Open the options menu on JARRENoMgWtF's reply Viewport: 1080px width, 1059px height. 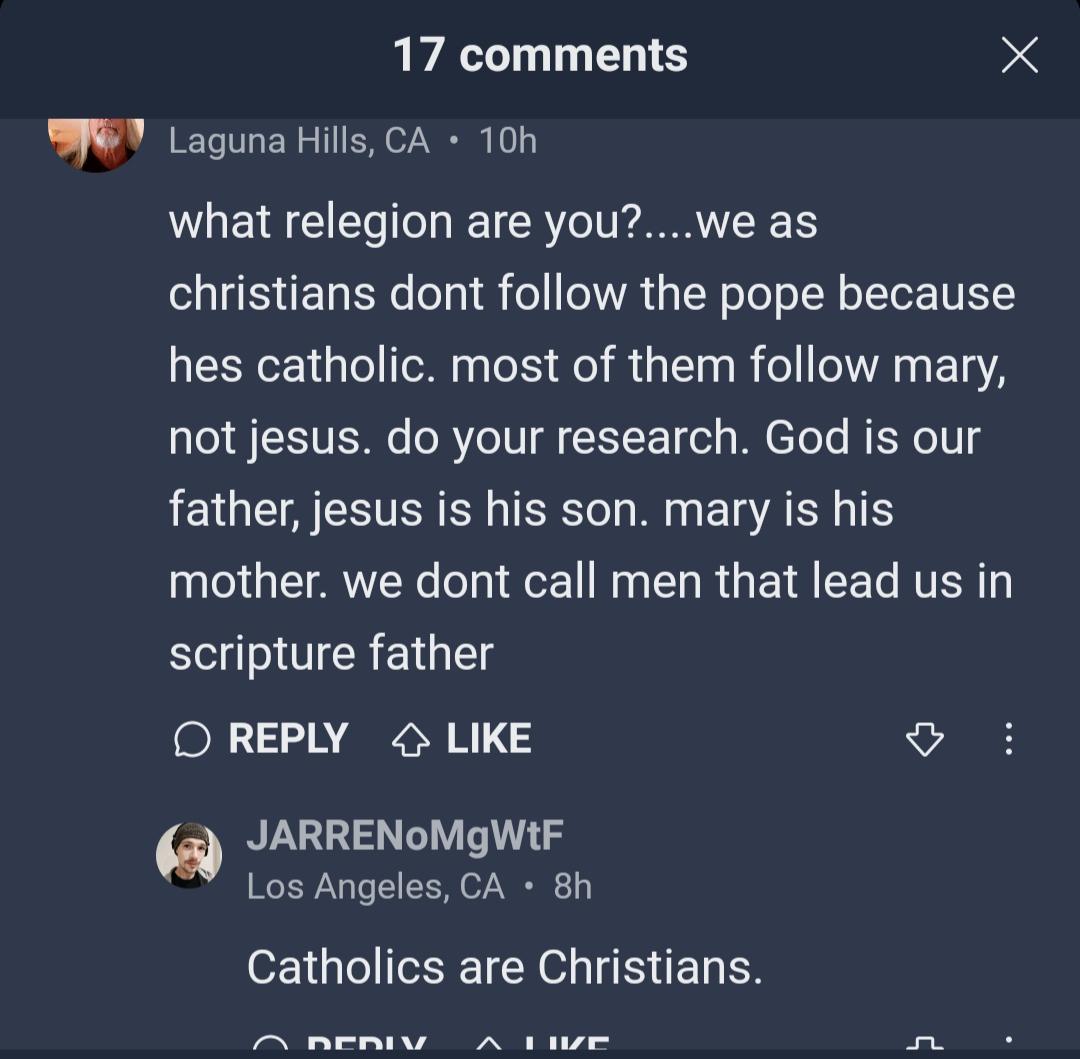(x=1008, y=1045)
